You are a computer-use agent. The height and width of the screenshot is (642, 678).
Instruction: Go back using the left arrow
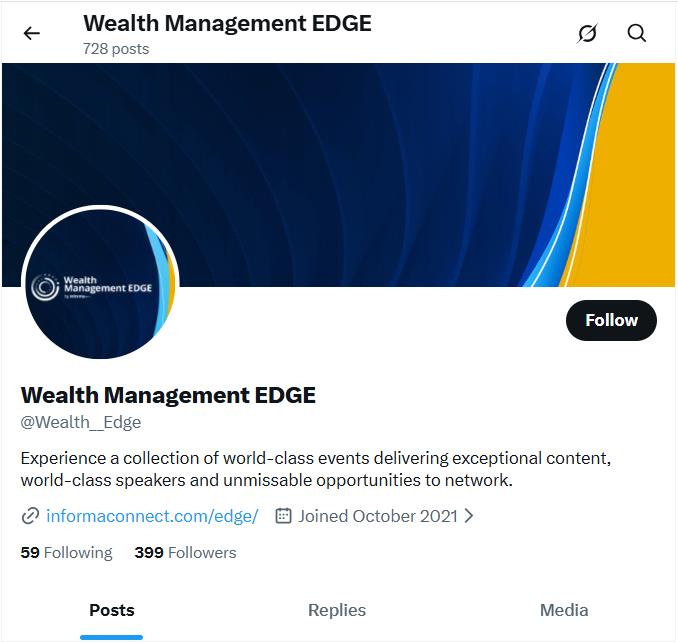[x=32, y=33]
